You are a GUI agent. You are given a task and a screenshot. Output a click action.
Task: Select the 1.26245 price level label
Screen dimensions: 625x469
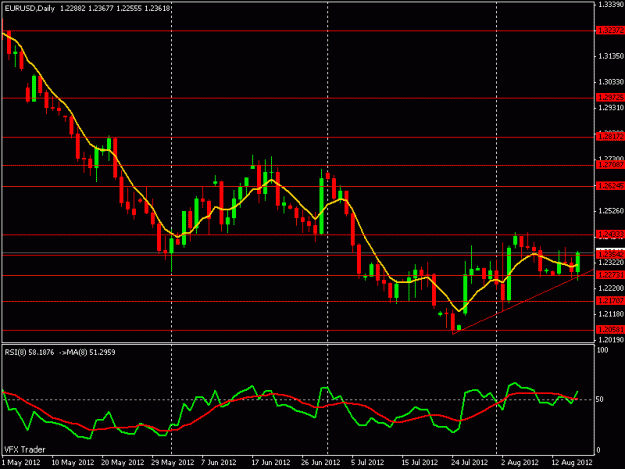click(x=610, y=186)
